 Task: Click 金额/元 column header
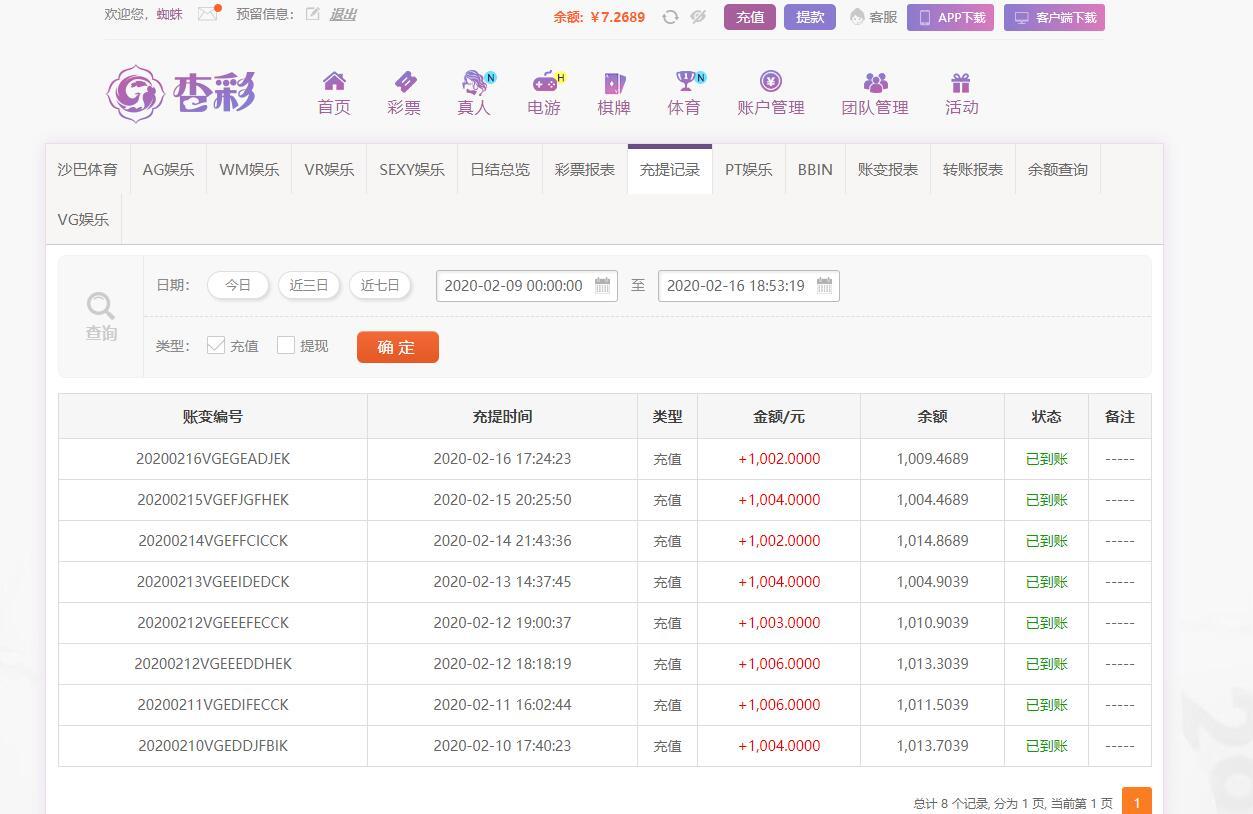(779, 416)
